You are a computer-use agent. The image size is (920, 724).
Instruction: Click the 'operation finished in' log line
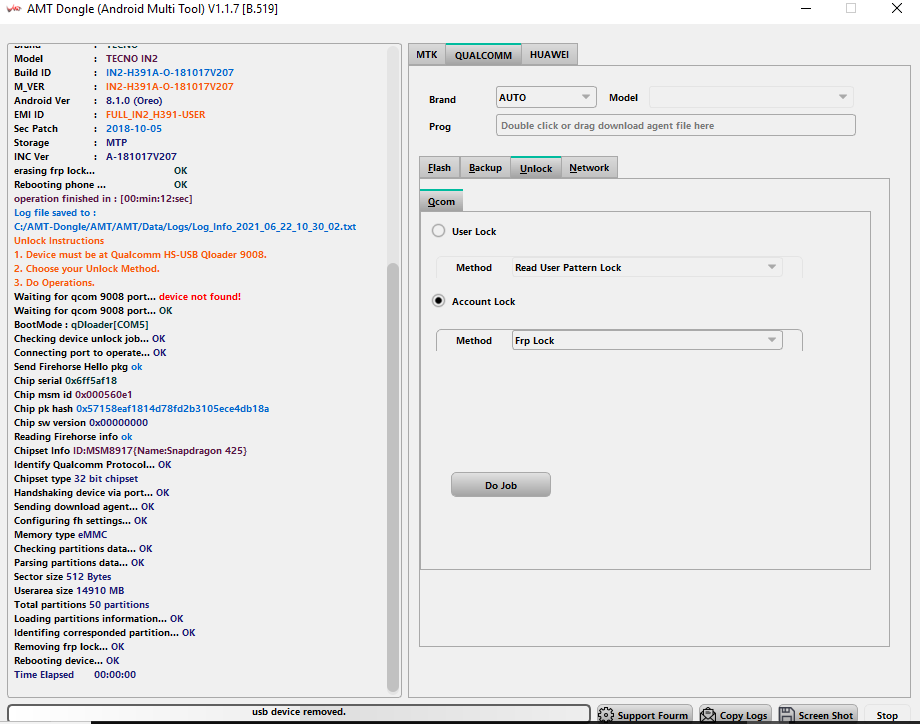pyautogui.click(x=103, y=199)
